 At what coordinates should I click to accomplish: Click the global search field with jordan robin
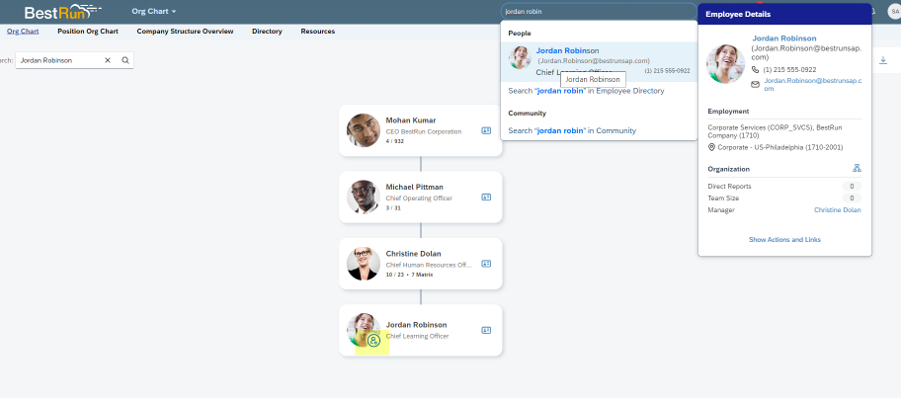point(599,12)
